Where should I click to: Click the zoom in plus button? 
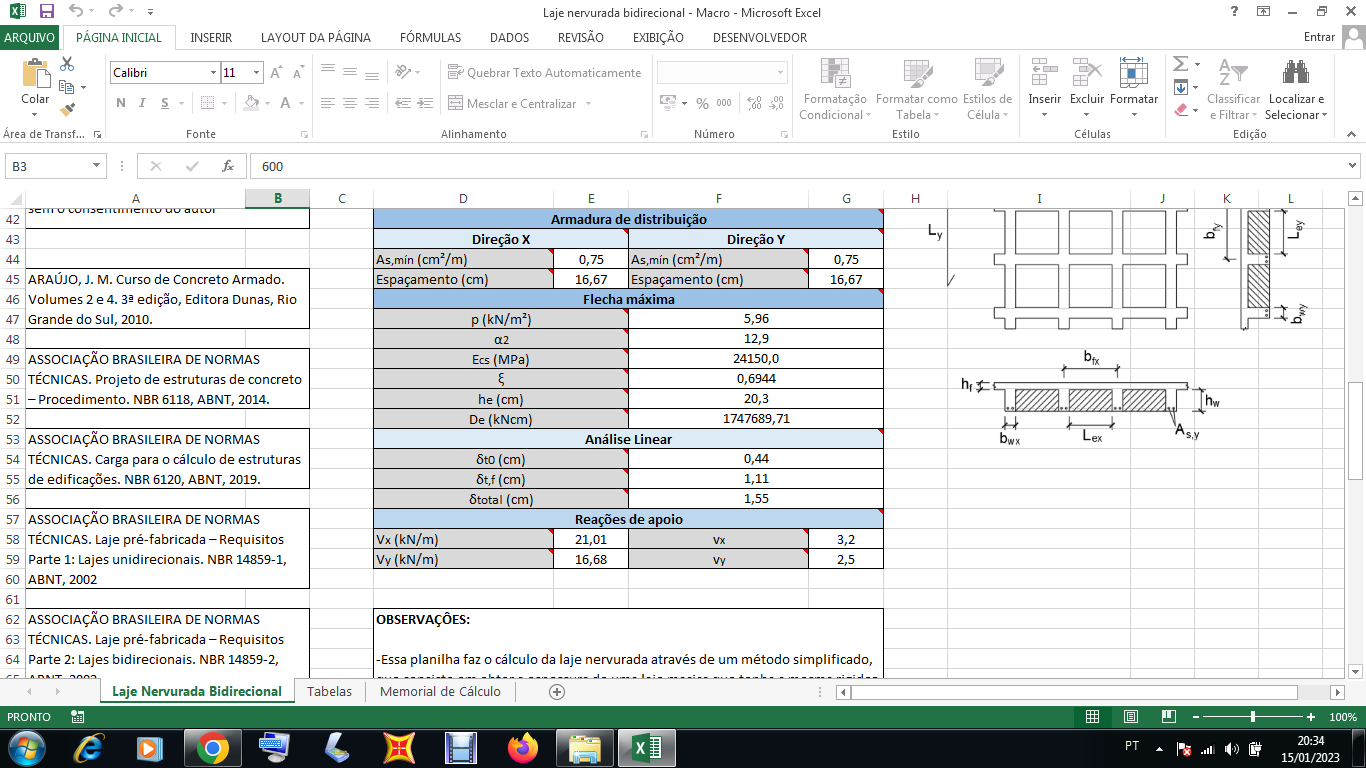(1310, 717)
